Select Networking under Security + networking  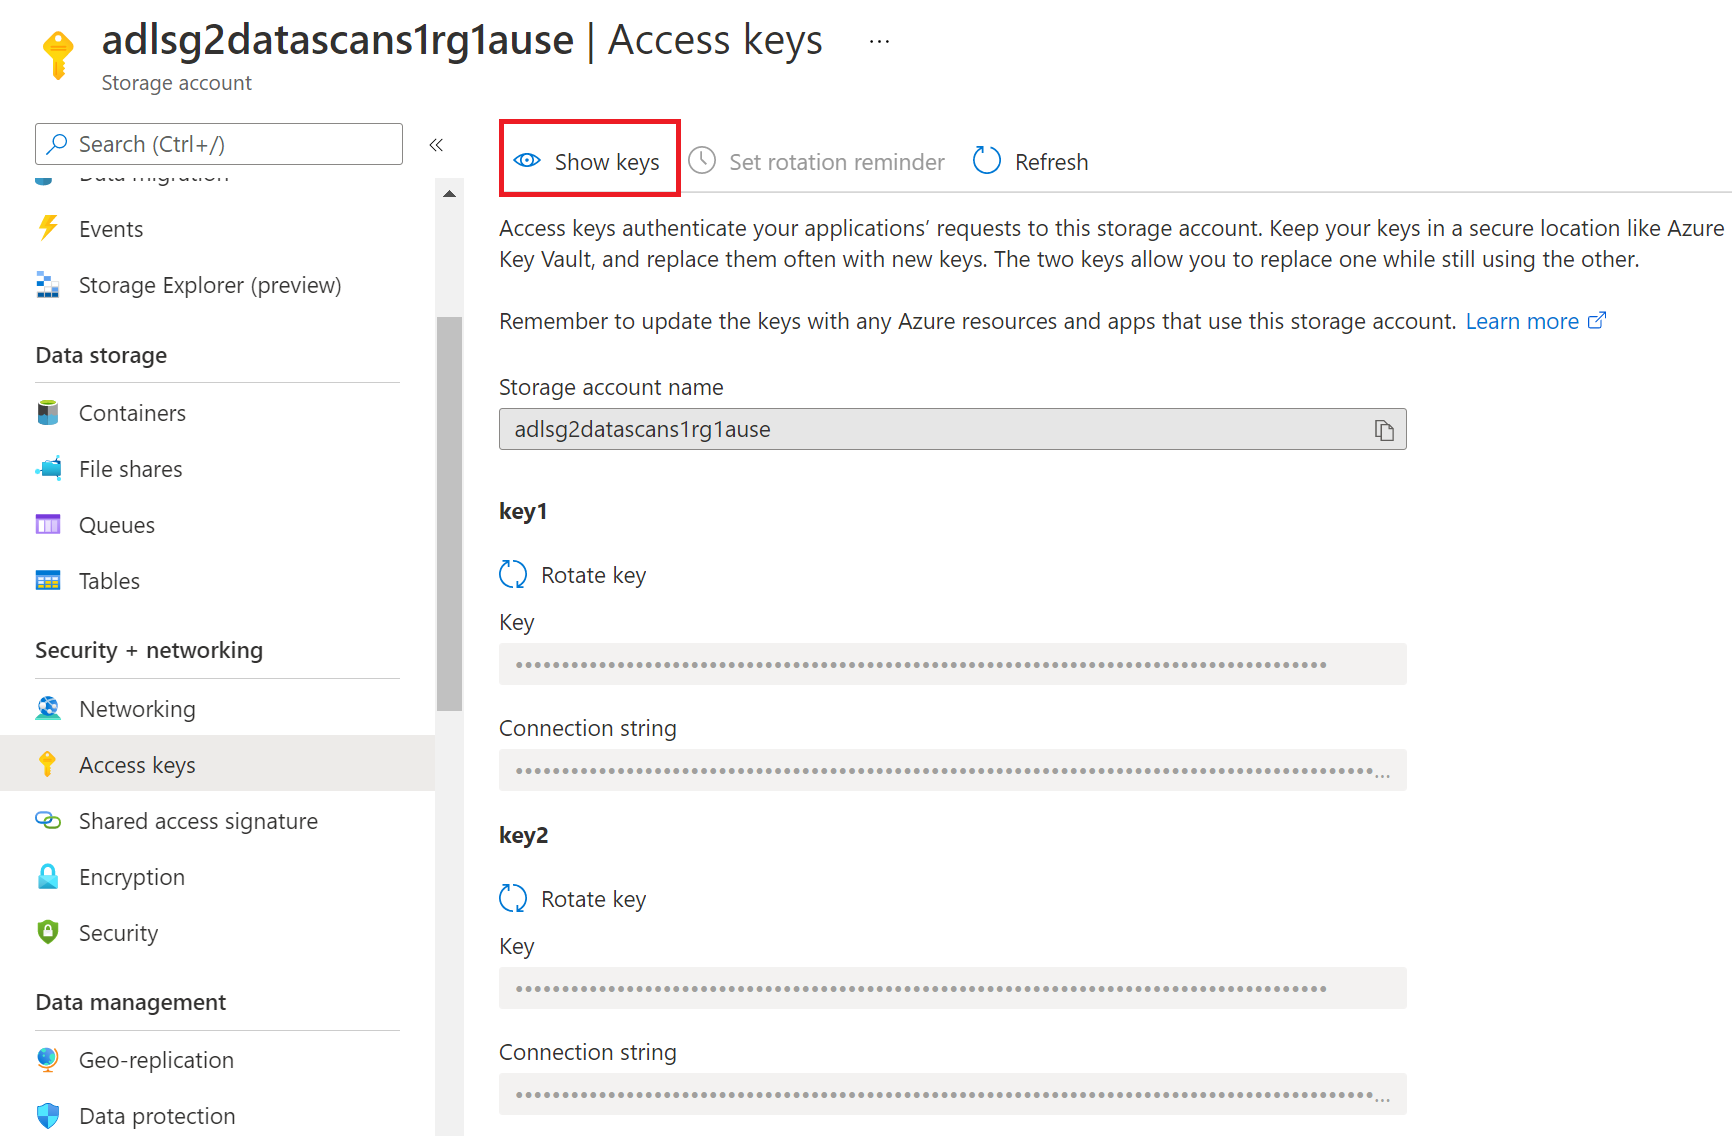[137, 708]
